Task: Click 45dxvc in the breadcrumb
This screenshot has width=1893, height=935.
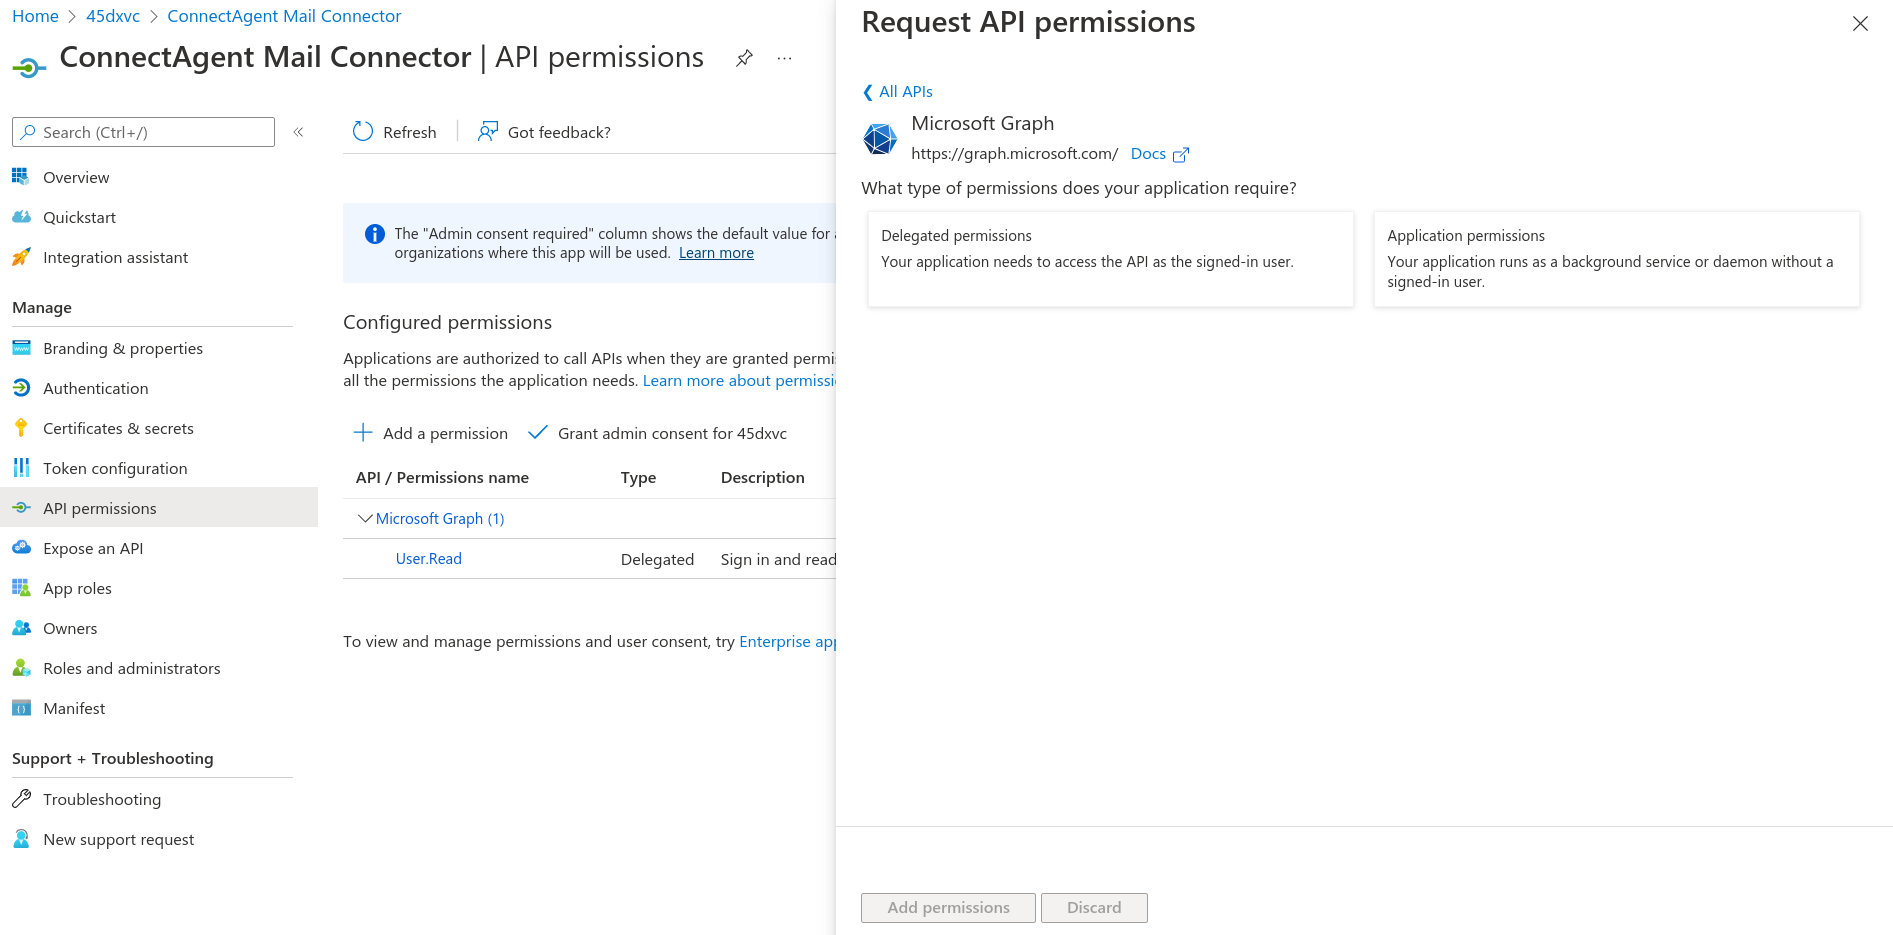Action: click(113, 16)
